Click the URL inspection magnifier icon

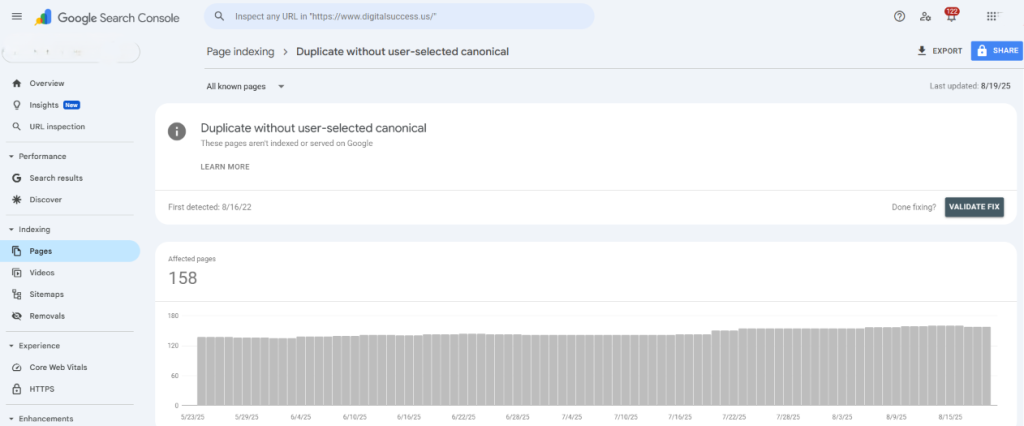[17, 127]
